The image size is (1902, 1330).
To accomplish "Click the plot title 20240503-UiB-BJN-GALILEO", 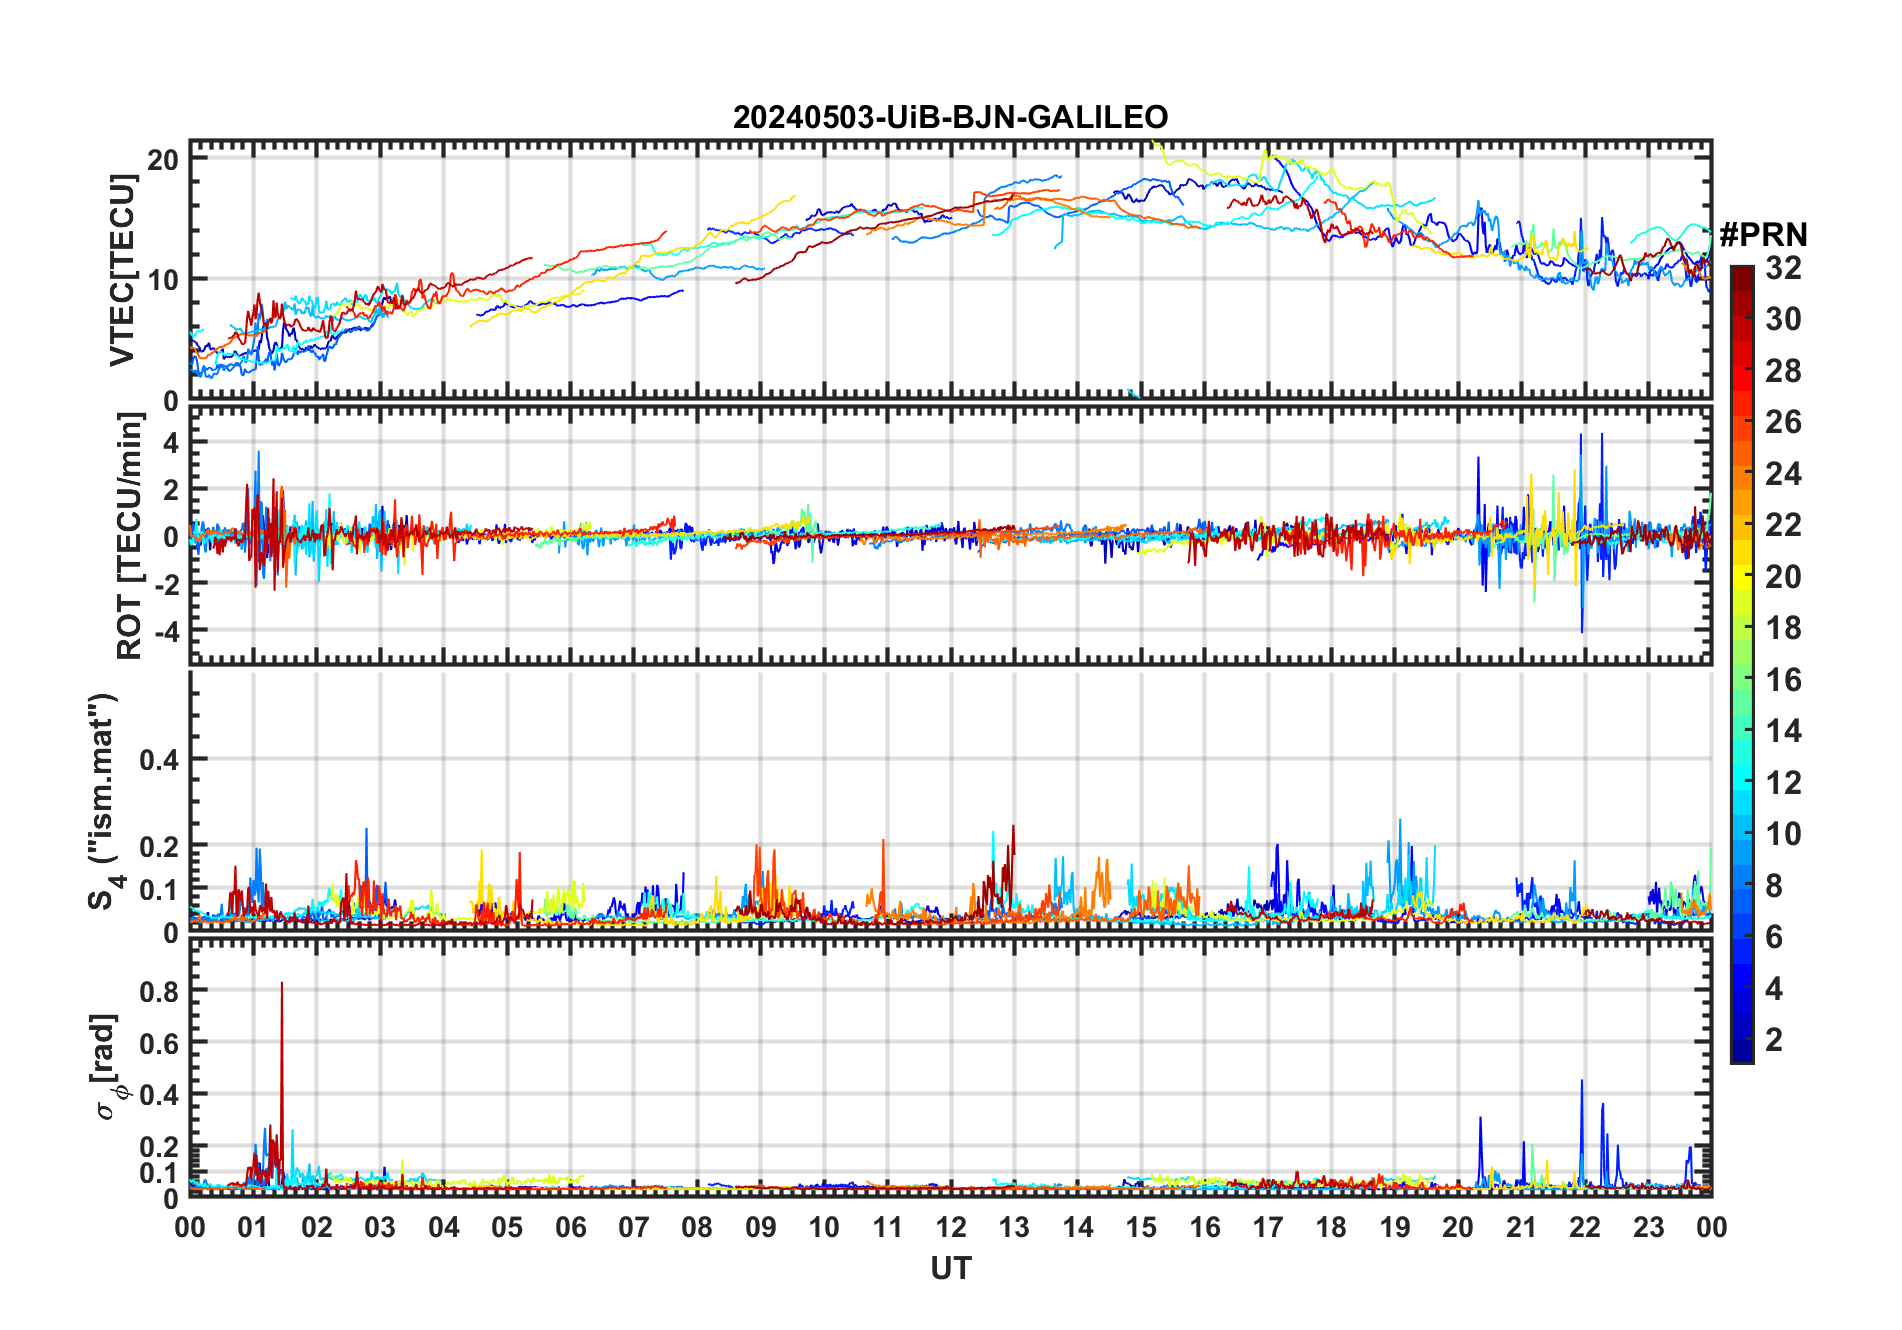I will pos(950,117).
